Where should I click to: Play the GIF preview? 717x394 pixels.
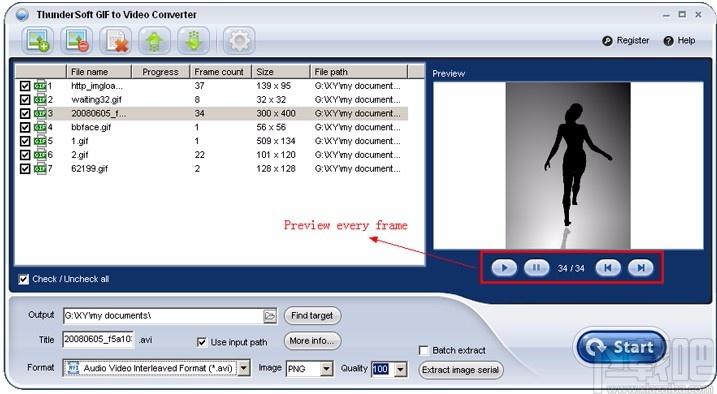504,268
